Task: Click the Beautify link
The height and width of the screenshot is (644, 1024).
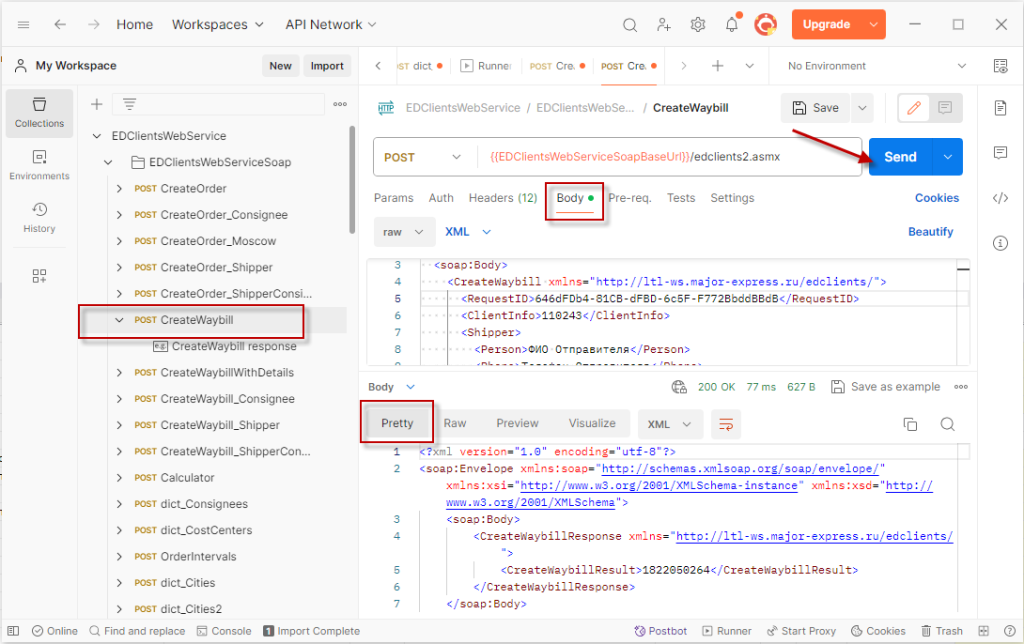Action: click(x=931, y=232)
